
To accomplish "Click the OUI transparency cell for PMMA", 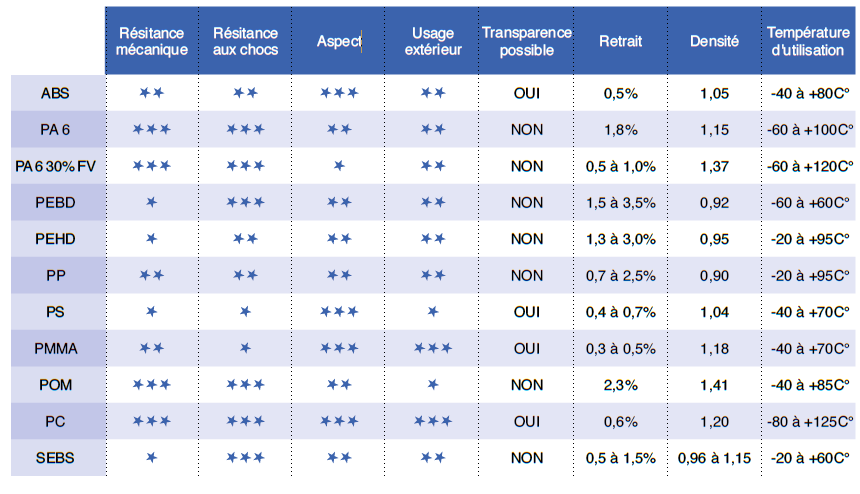I will pyautogui.click(x=526, y=348).
